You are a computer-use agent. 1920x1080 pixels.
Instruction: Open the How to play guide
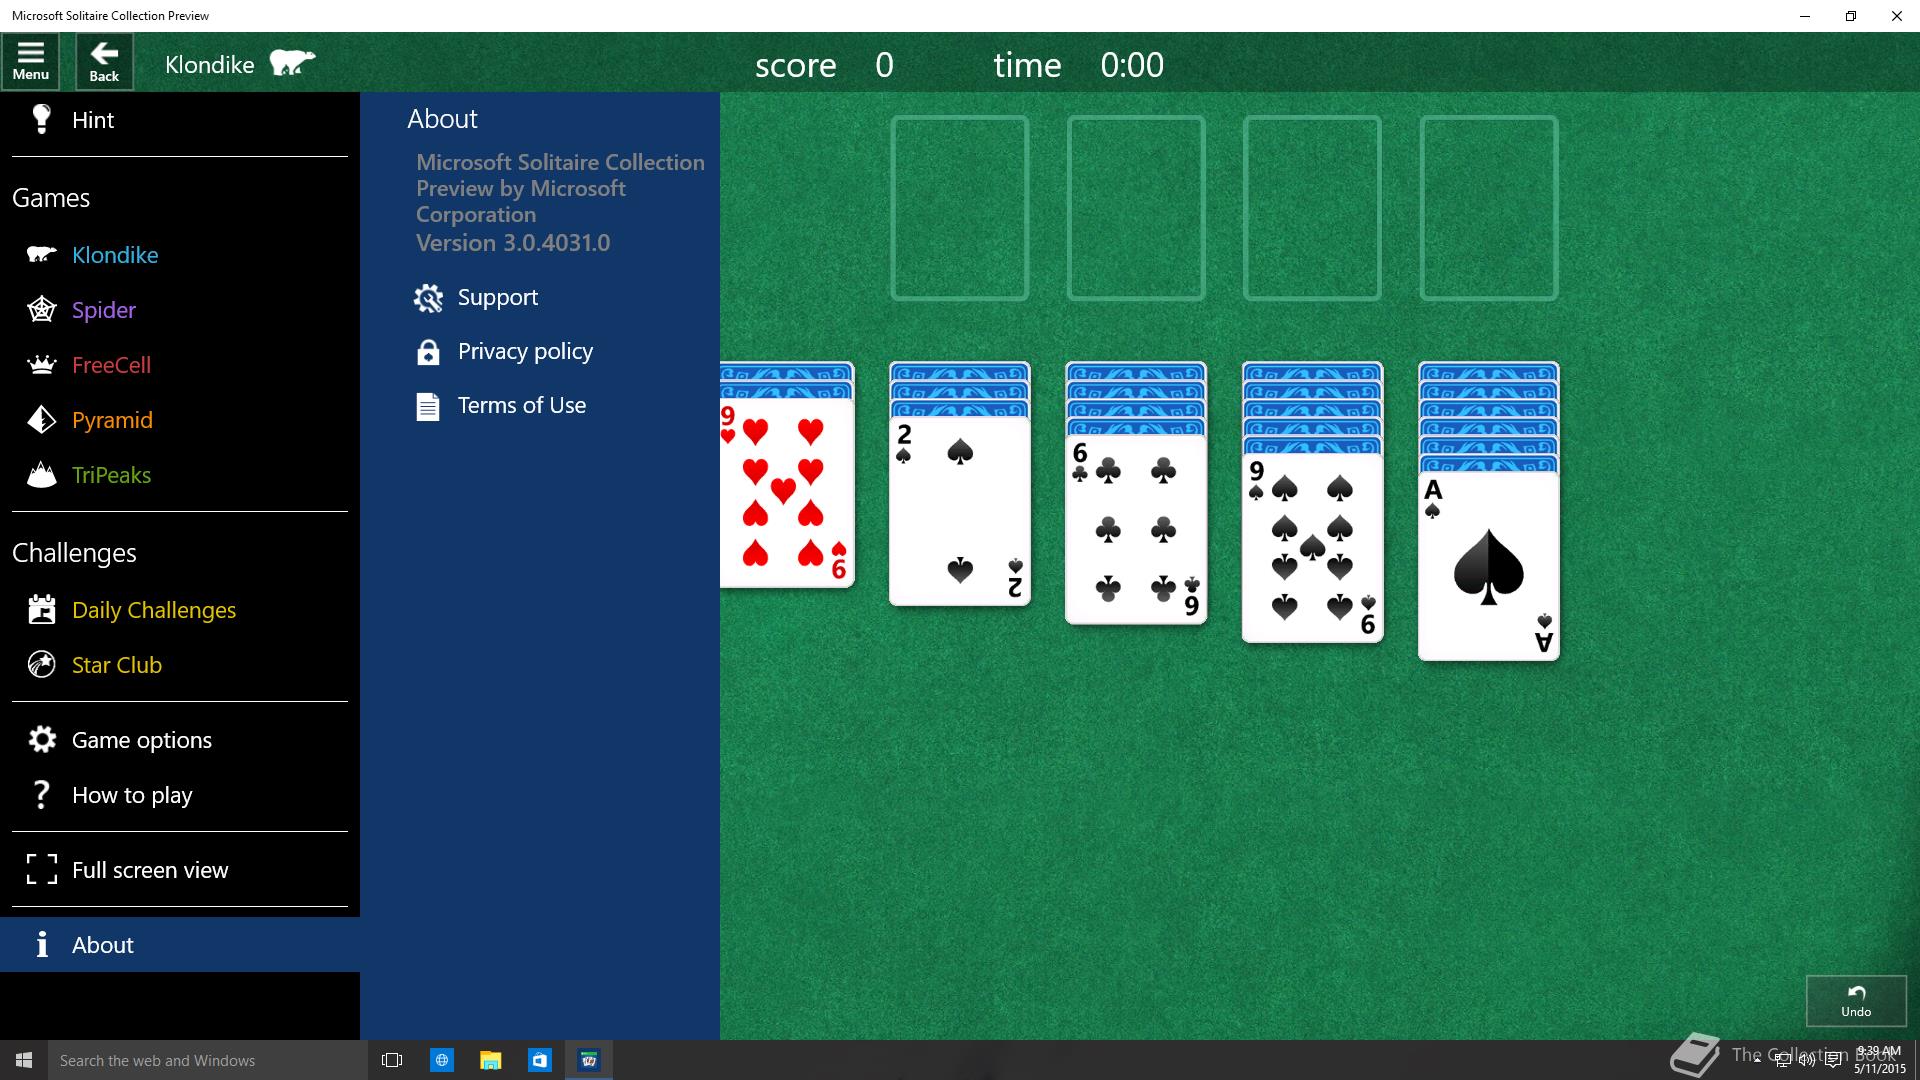(180, 795)
